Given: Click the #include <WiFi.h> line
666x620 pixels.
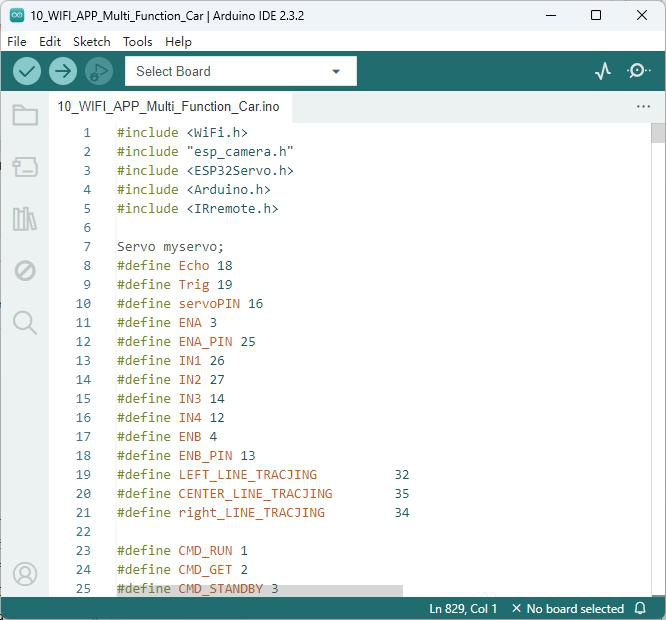Looking at the screenshot, I should point(182,132).
